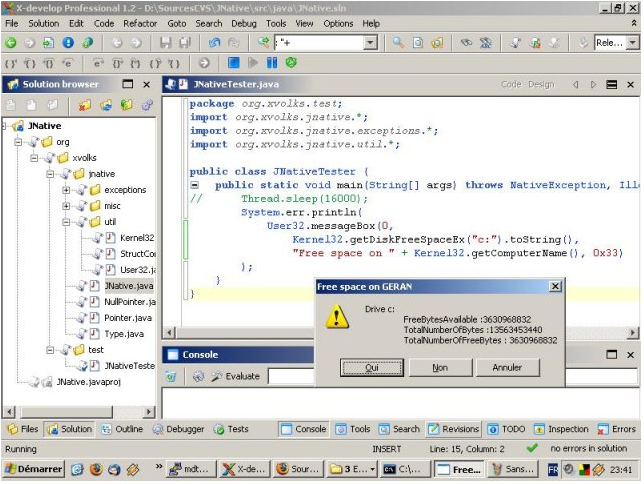Click Annuler button in message box
Screen dimensions: 644x484
tap(507, 367)
